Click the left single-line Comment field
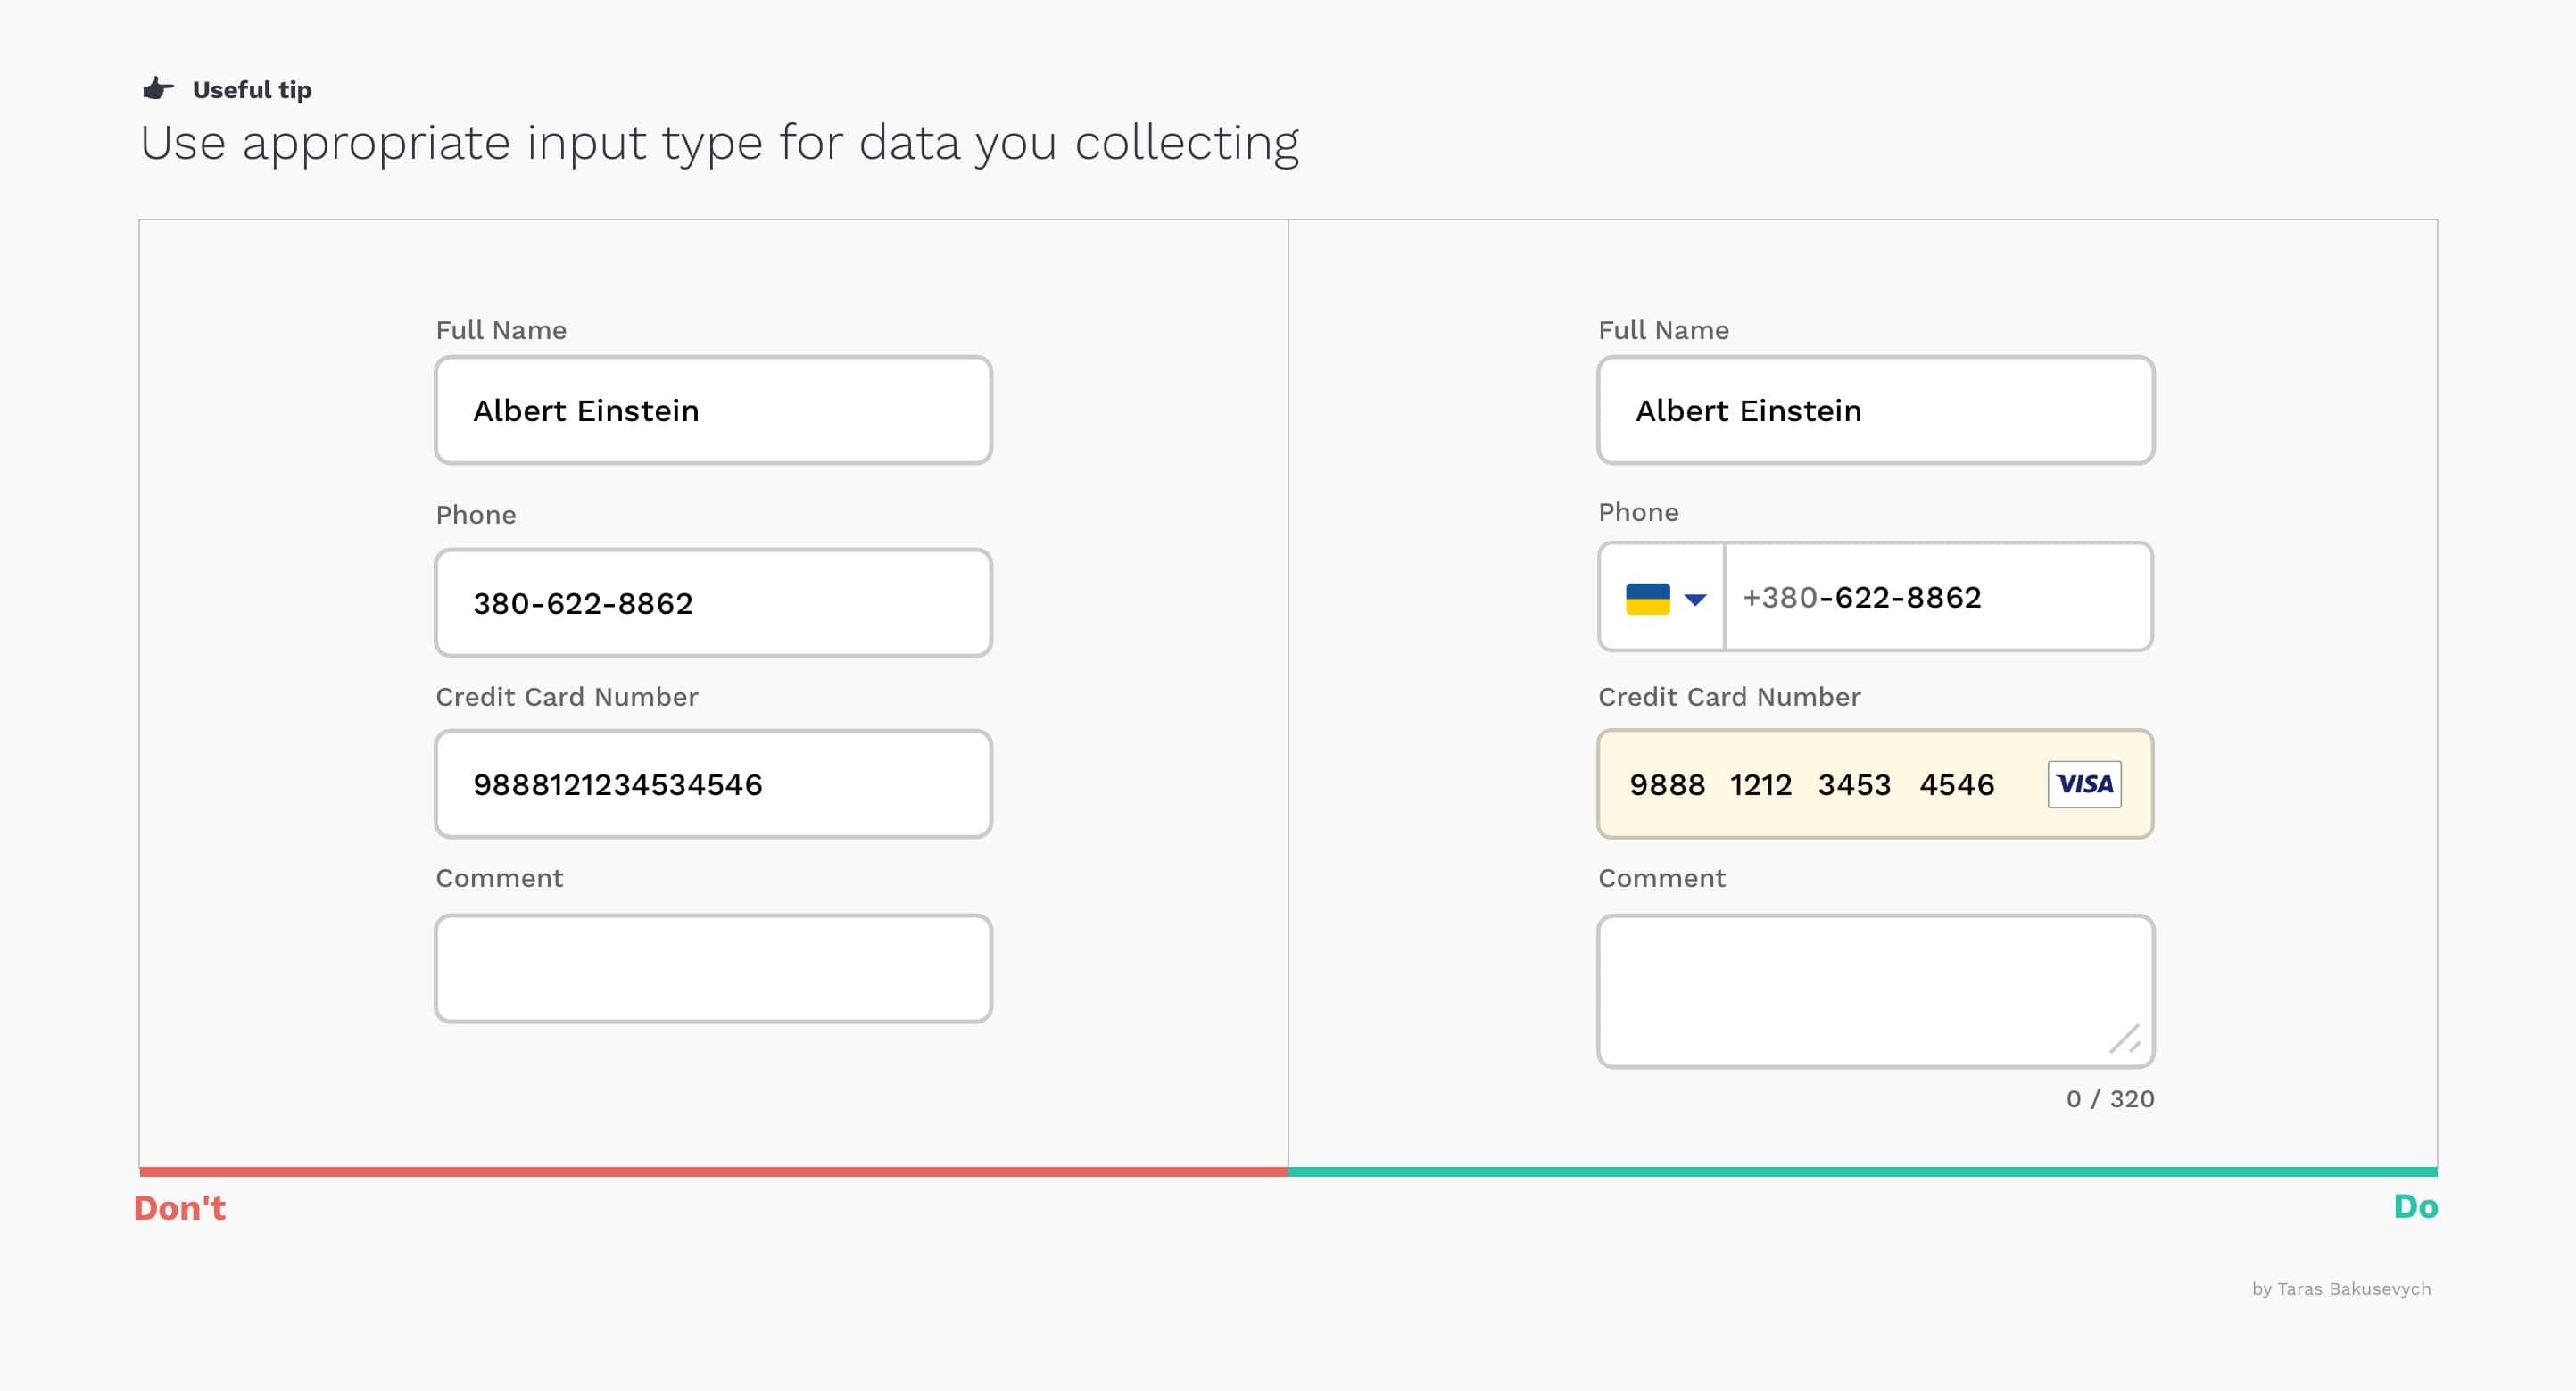Viewport: 2576px width, 1391px height. [x=713, y=968]
